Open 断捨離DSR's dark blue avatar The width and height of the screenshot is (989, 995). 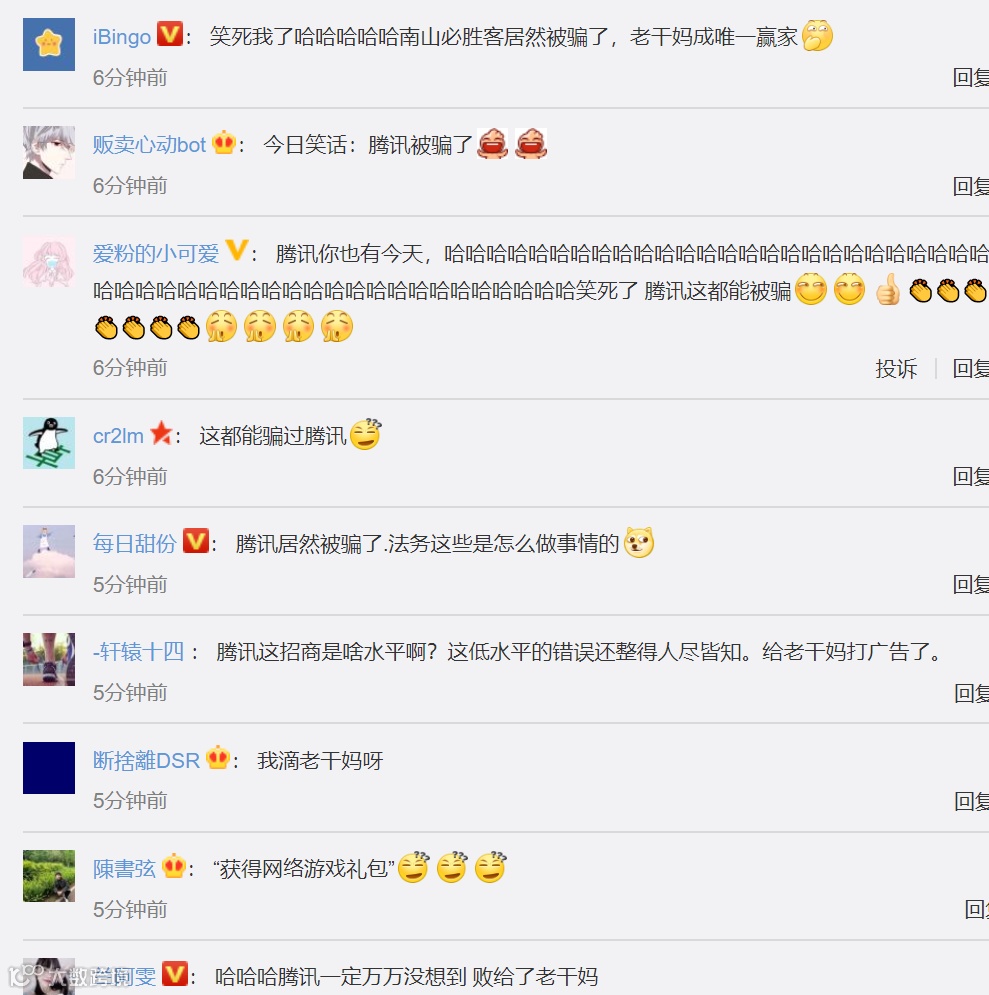tap(49, 768)
